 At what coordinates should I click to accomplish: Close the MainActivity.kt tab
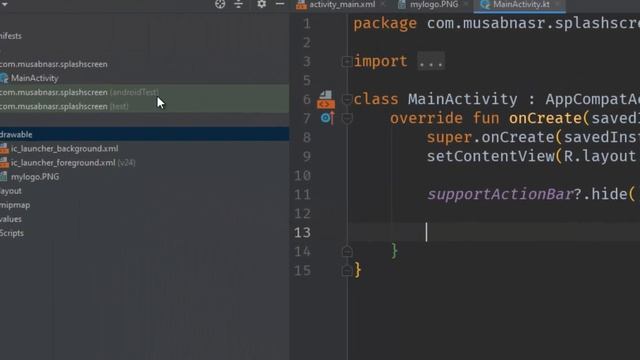click(558, 4)
